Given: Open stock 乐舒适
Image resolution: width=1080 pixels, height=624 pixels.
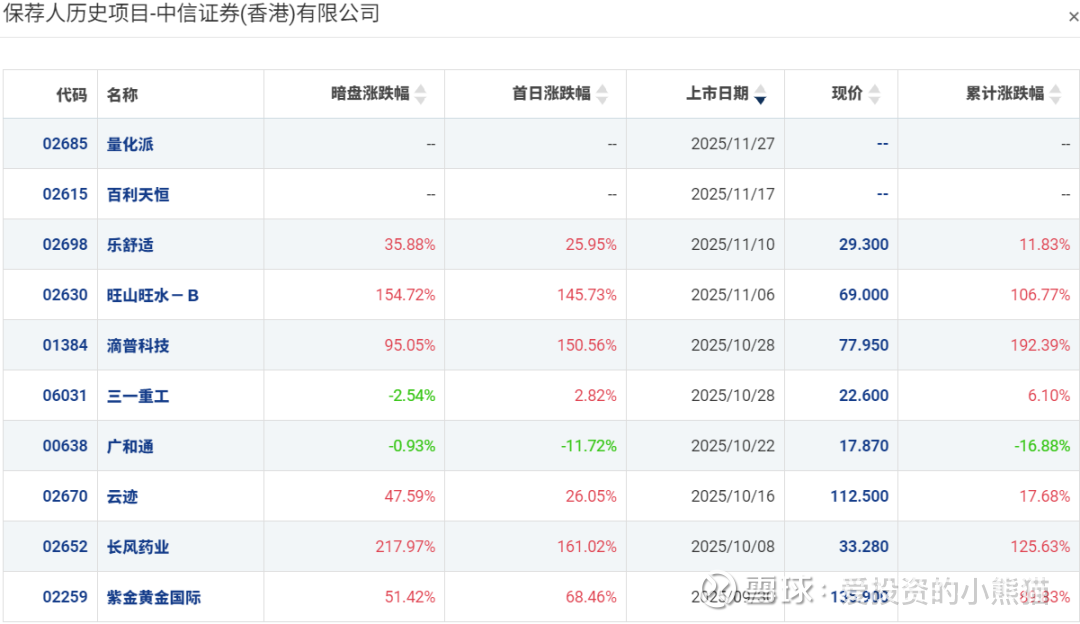Looking at the screenshot, I should click(x=130, y=245).
